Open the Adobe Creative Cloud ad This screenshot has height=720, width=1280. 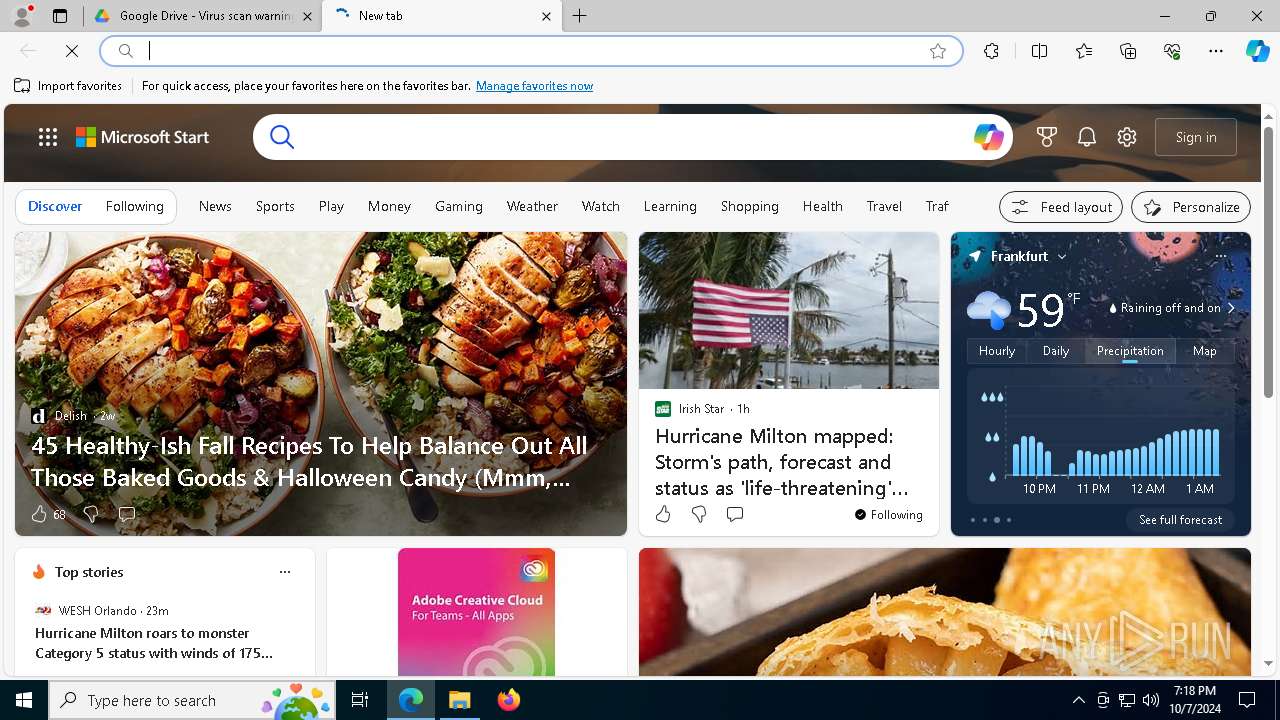coord(477,612)
